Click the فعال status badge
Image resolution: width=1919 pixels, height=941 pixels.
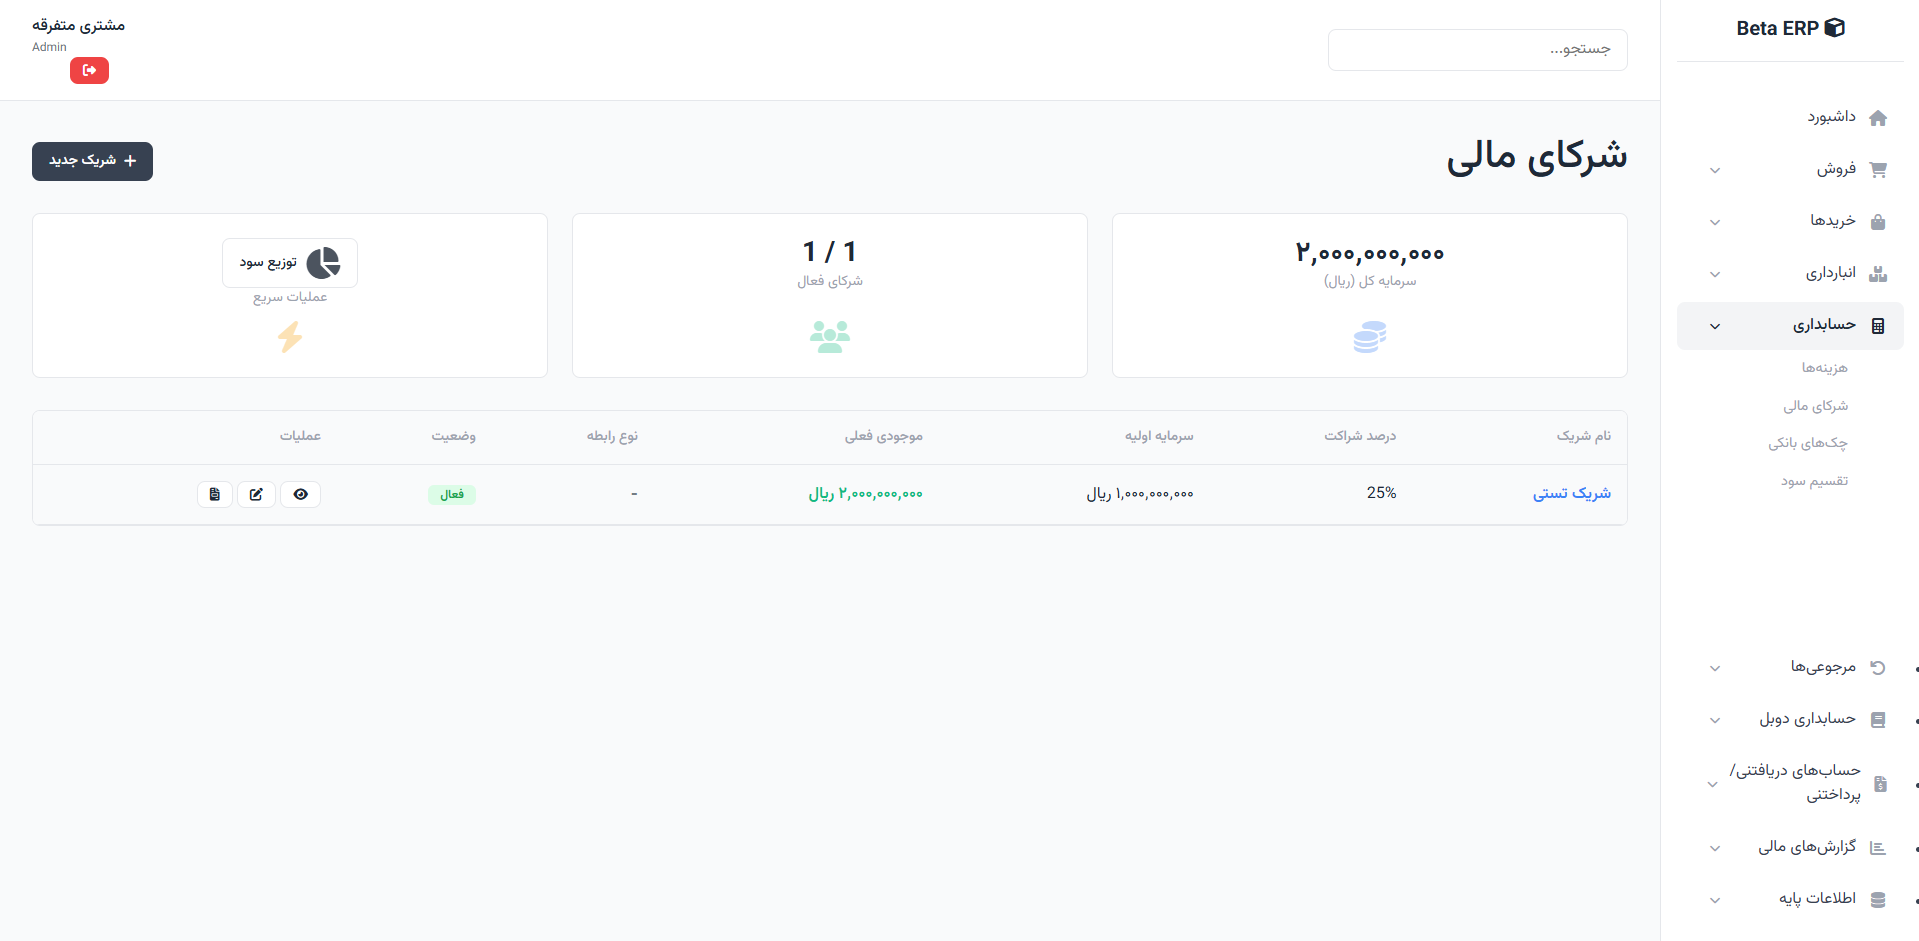(451, 494)
